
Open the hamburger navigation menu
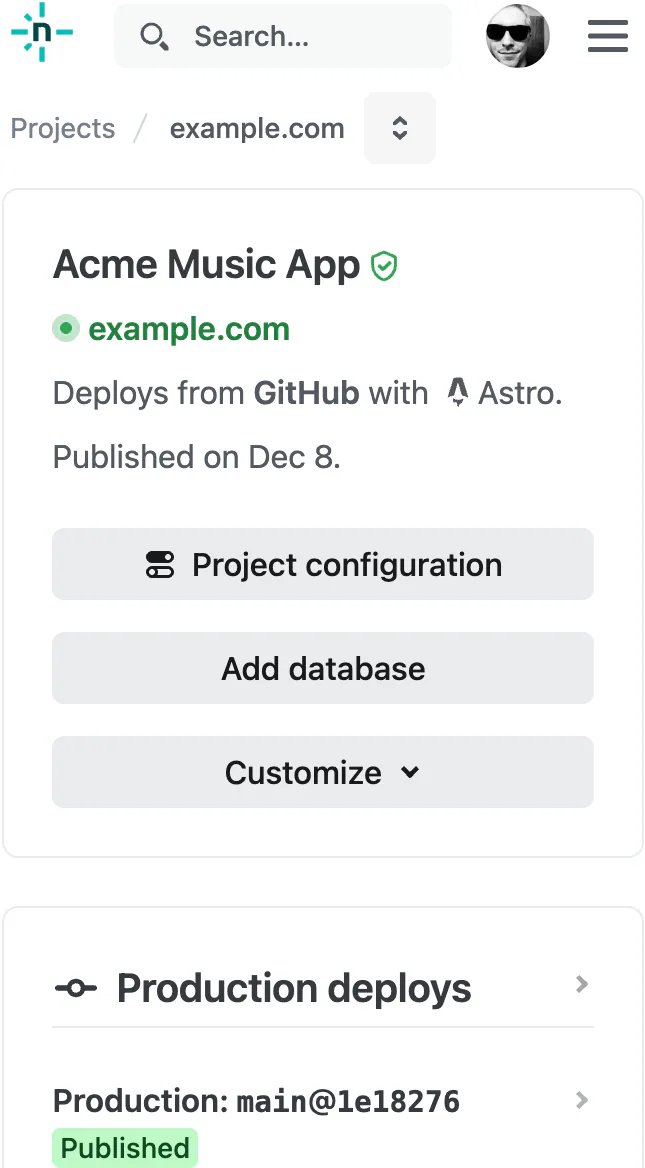(x=607, y=36)
